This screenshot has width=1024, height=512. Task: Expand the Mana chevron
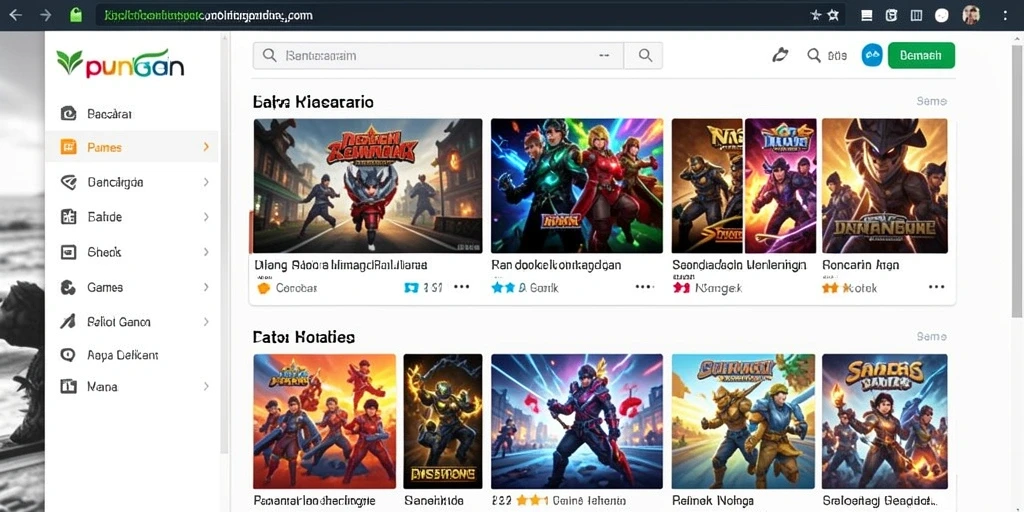(206, 387)
